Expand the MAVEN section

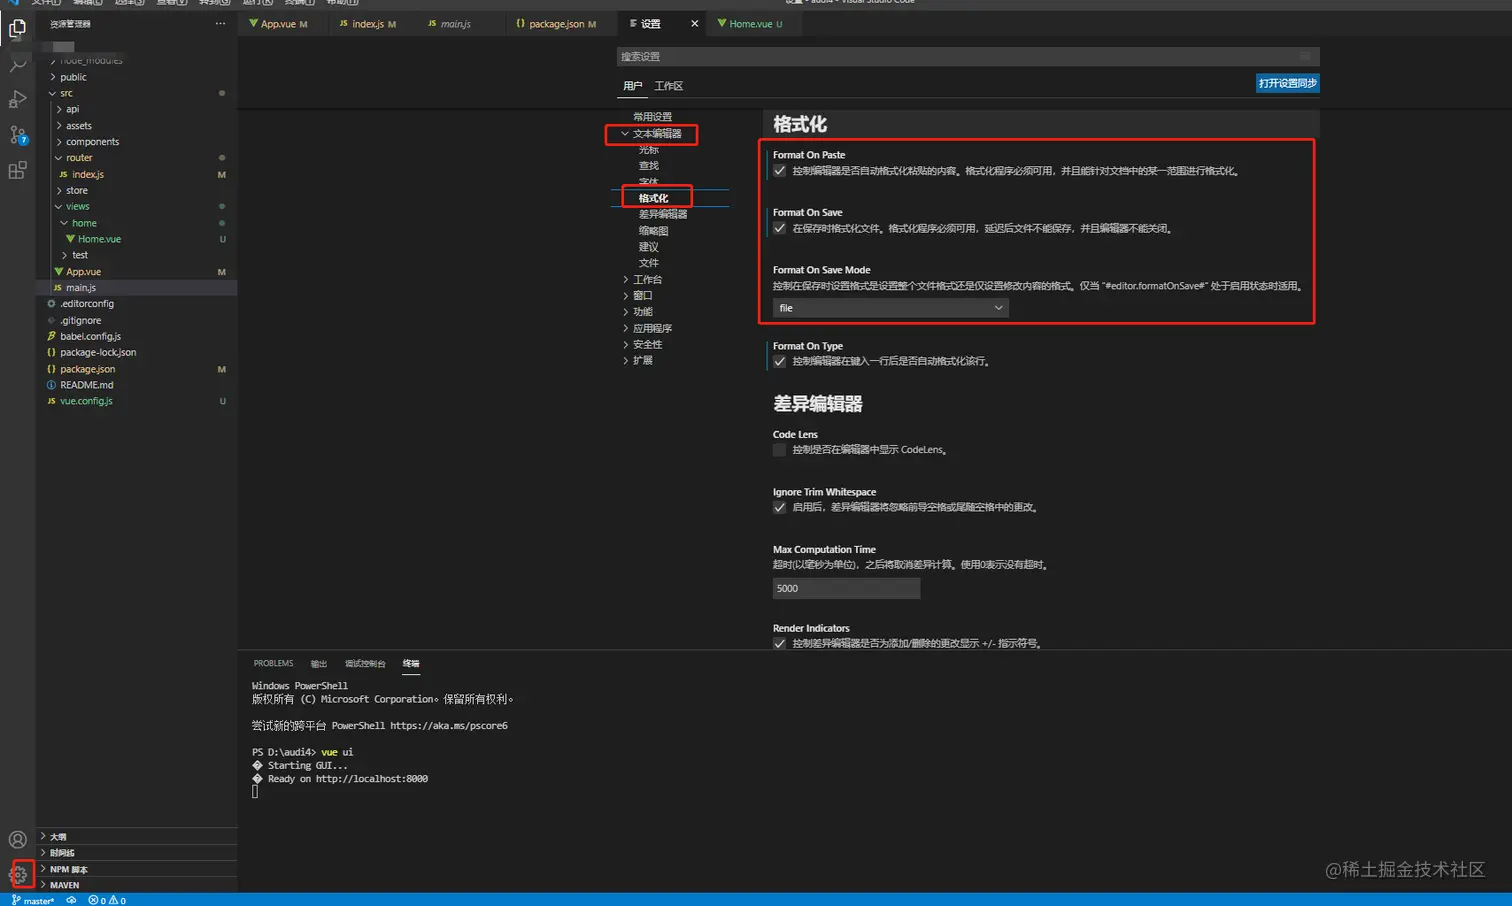(136, 885)
